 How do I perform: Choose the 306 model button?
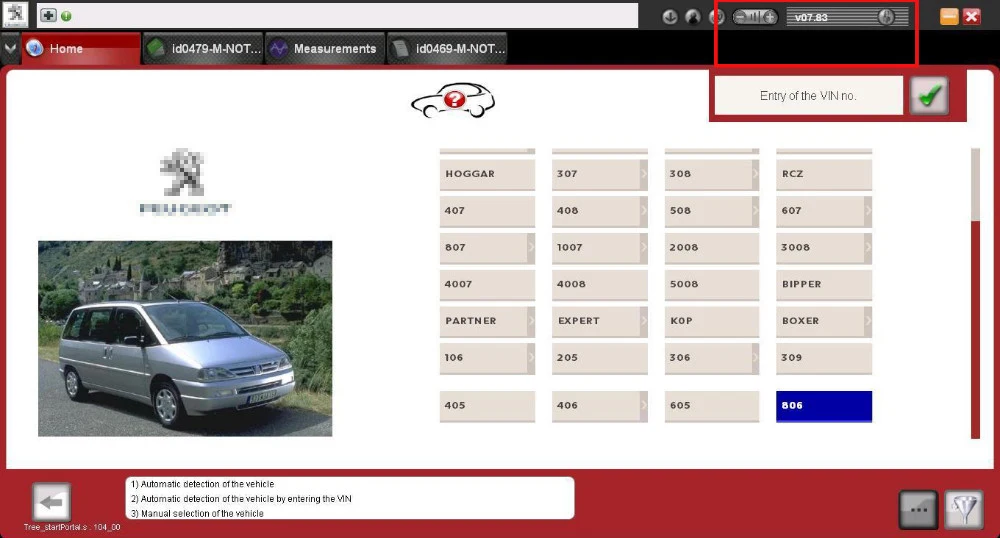(712, 359)
